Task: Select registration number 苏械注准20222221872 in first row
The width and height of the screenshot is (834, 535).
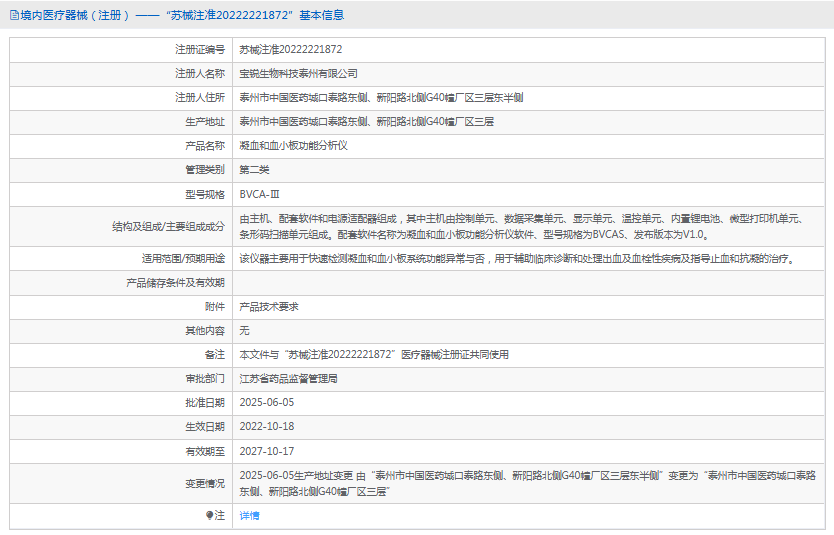Action: point(291,49)
